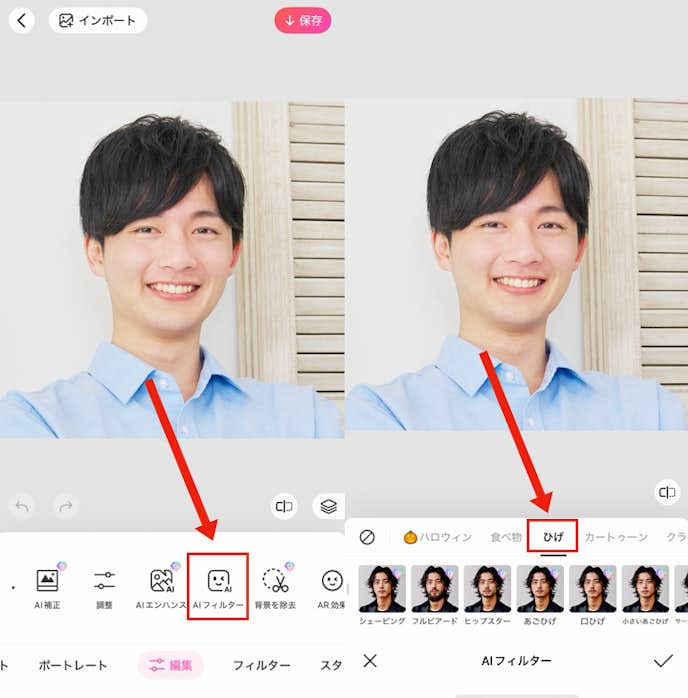Tap compare icon in AI filter screen
The image size is (688, 698).
(x=667, y=492)
